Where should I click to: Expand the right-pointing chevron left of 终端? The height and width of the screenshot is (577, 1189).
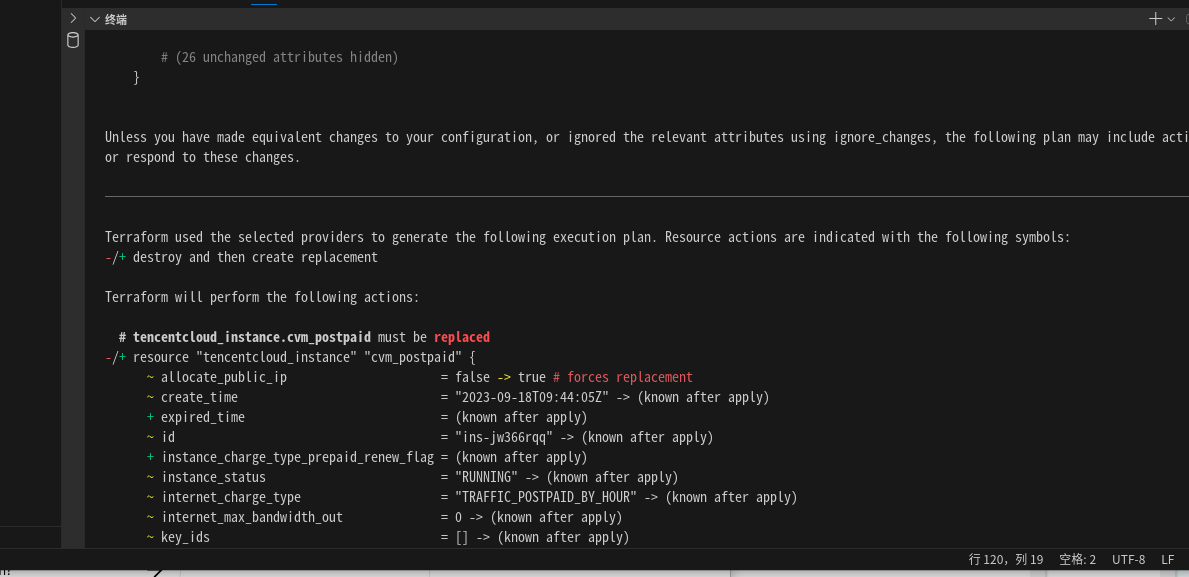coord(73,18)
